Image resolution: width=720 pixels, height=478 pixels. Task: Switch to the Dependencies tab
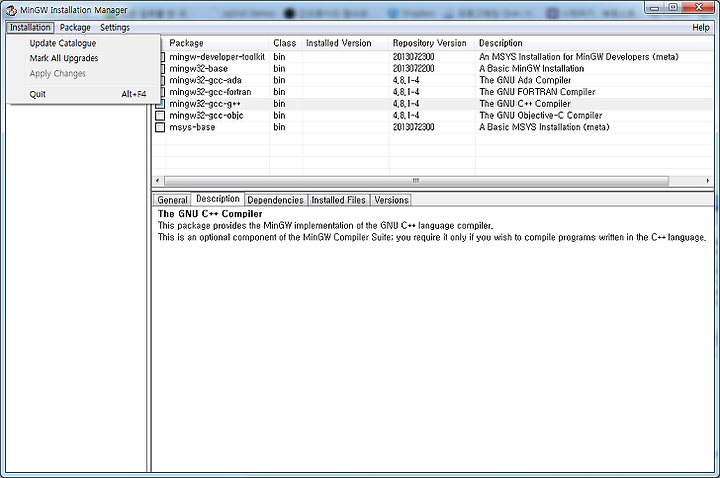point(276,200)
